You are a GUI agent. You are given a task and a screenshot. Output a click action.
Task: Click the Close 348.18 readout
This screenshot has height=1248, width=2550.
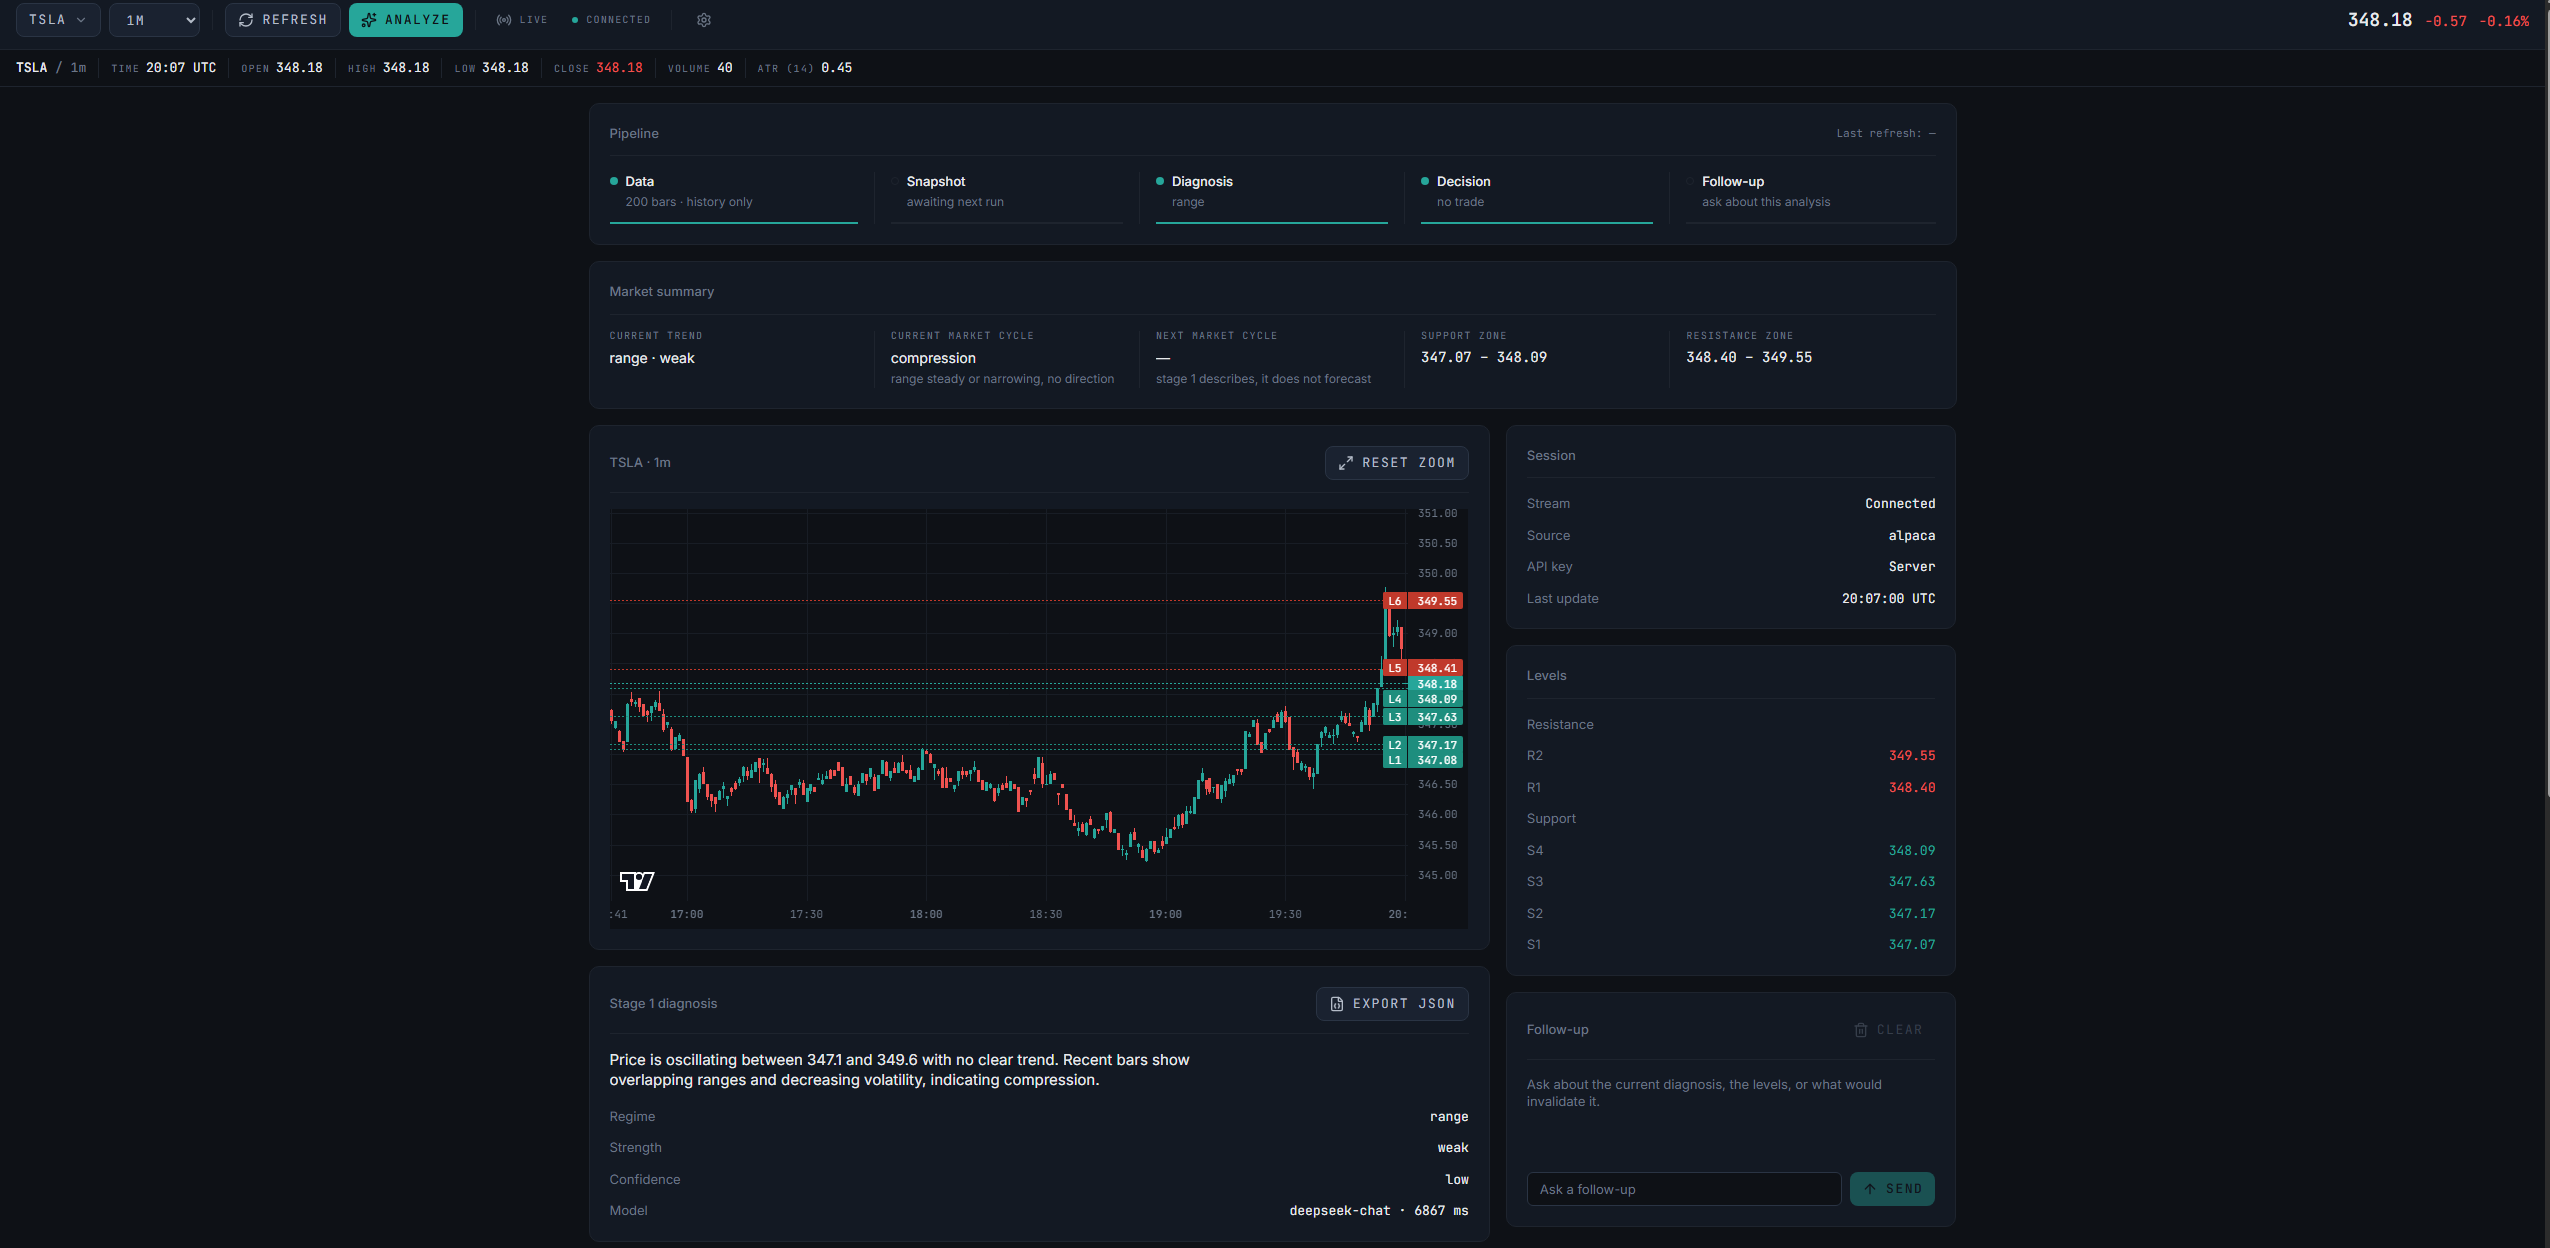point(598,68)
